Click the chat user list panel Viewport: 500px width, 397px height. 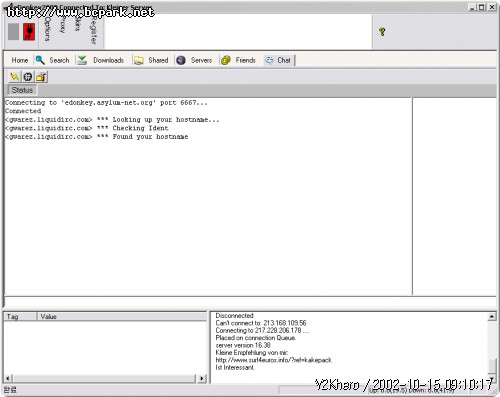pyautogui.click(x=454, y=196)
